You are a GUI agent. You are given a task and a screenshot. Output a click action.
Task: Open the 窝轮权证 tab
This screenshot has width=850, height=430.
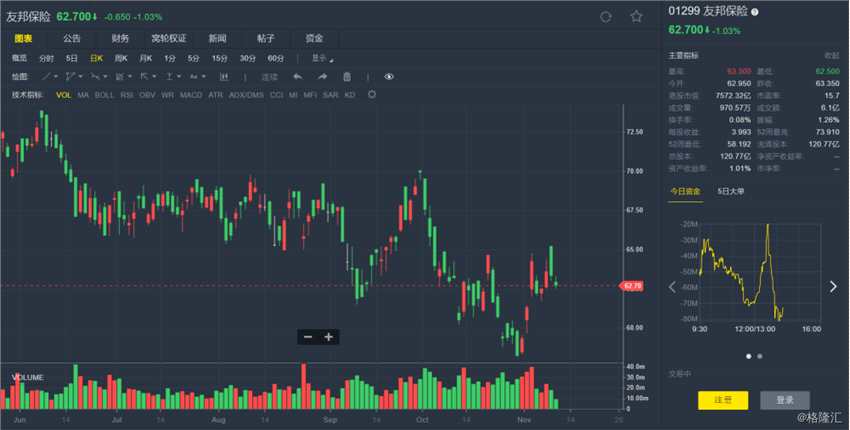pyautogui.click(x=169, y=38)
